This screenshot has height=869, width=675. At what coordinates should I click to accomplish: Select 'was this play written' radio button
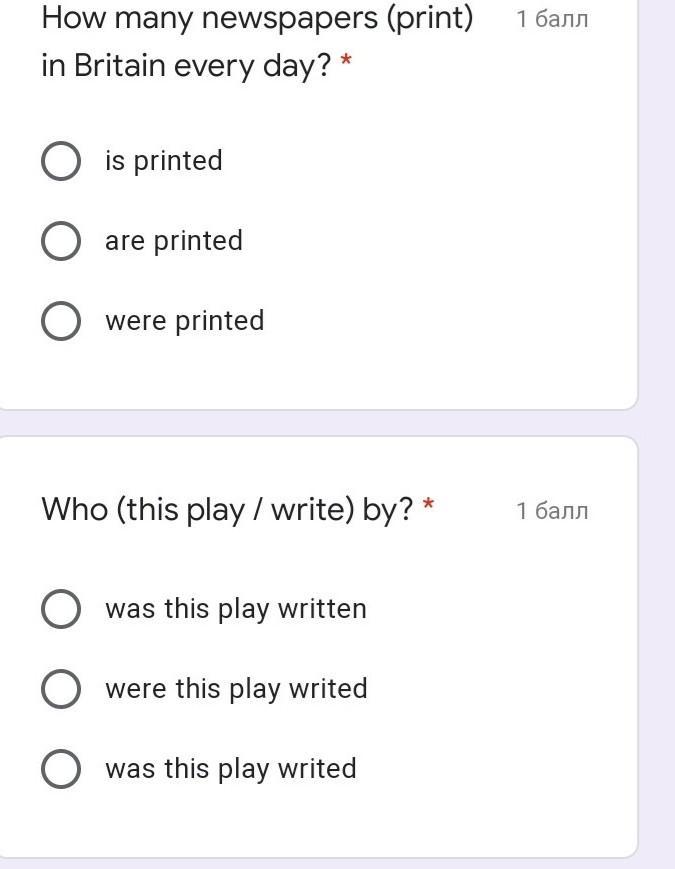point(61,609)
